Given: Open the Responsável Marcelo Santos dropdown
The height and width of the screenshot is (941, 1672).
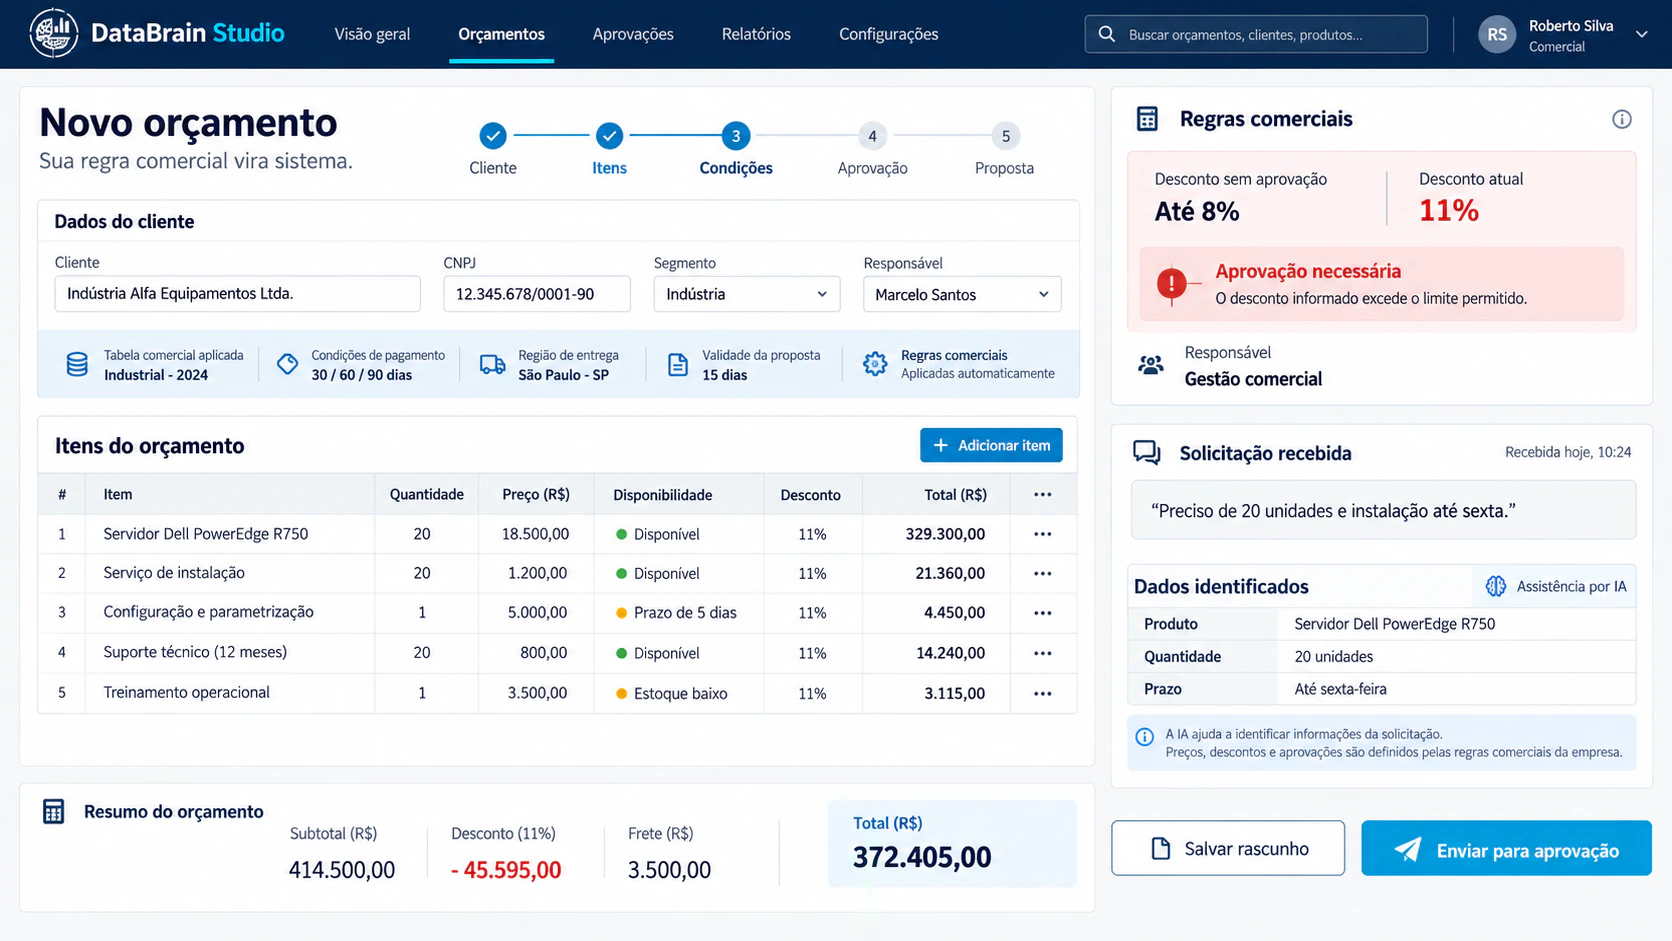Looking at the screenshot, I should pyautogui.click(x=962, y=294).
